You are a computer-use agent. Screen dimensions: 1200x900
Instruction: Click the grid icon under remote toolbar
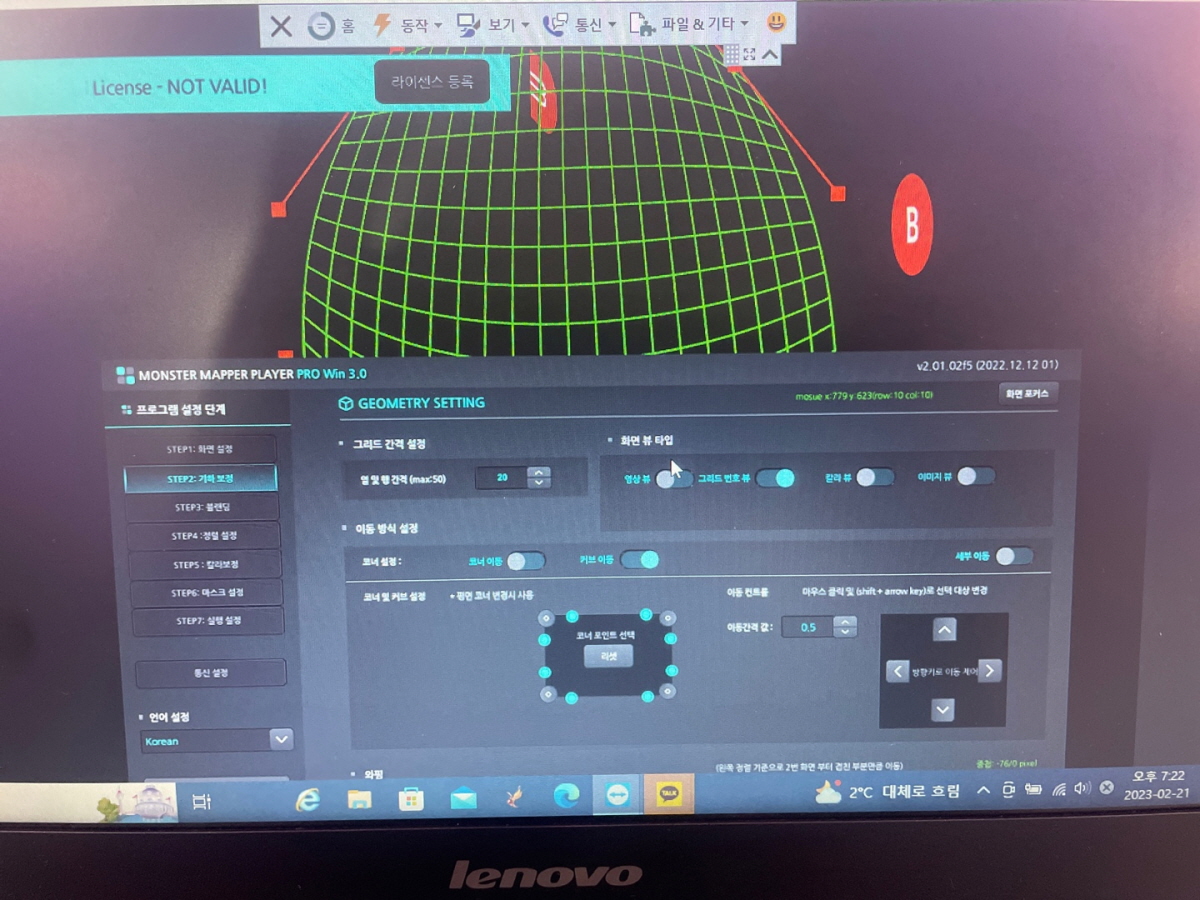coord(731,54)
